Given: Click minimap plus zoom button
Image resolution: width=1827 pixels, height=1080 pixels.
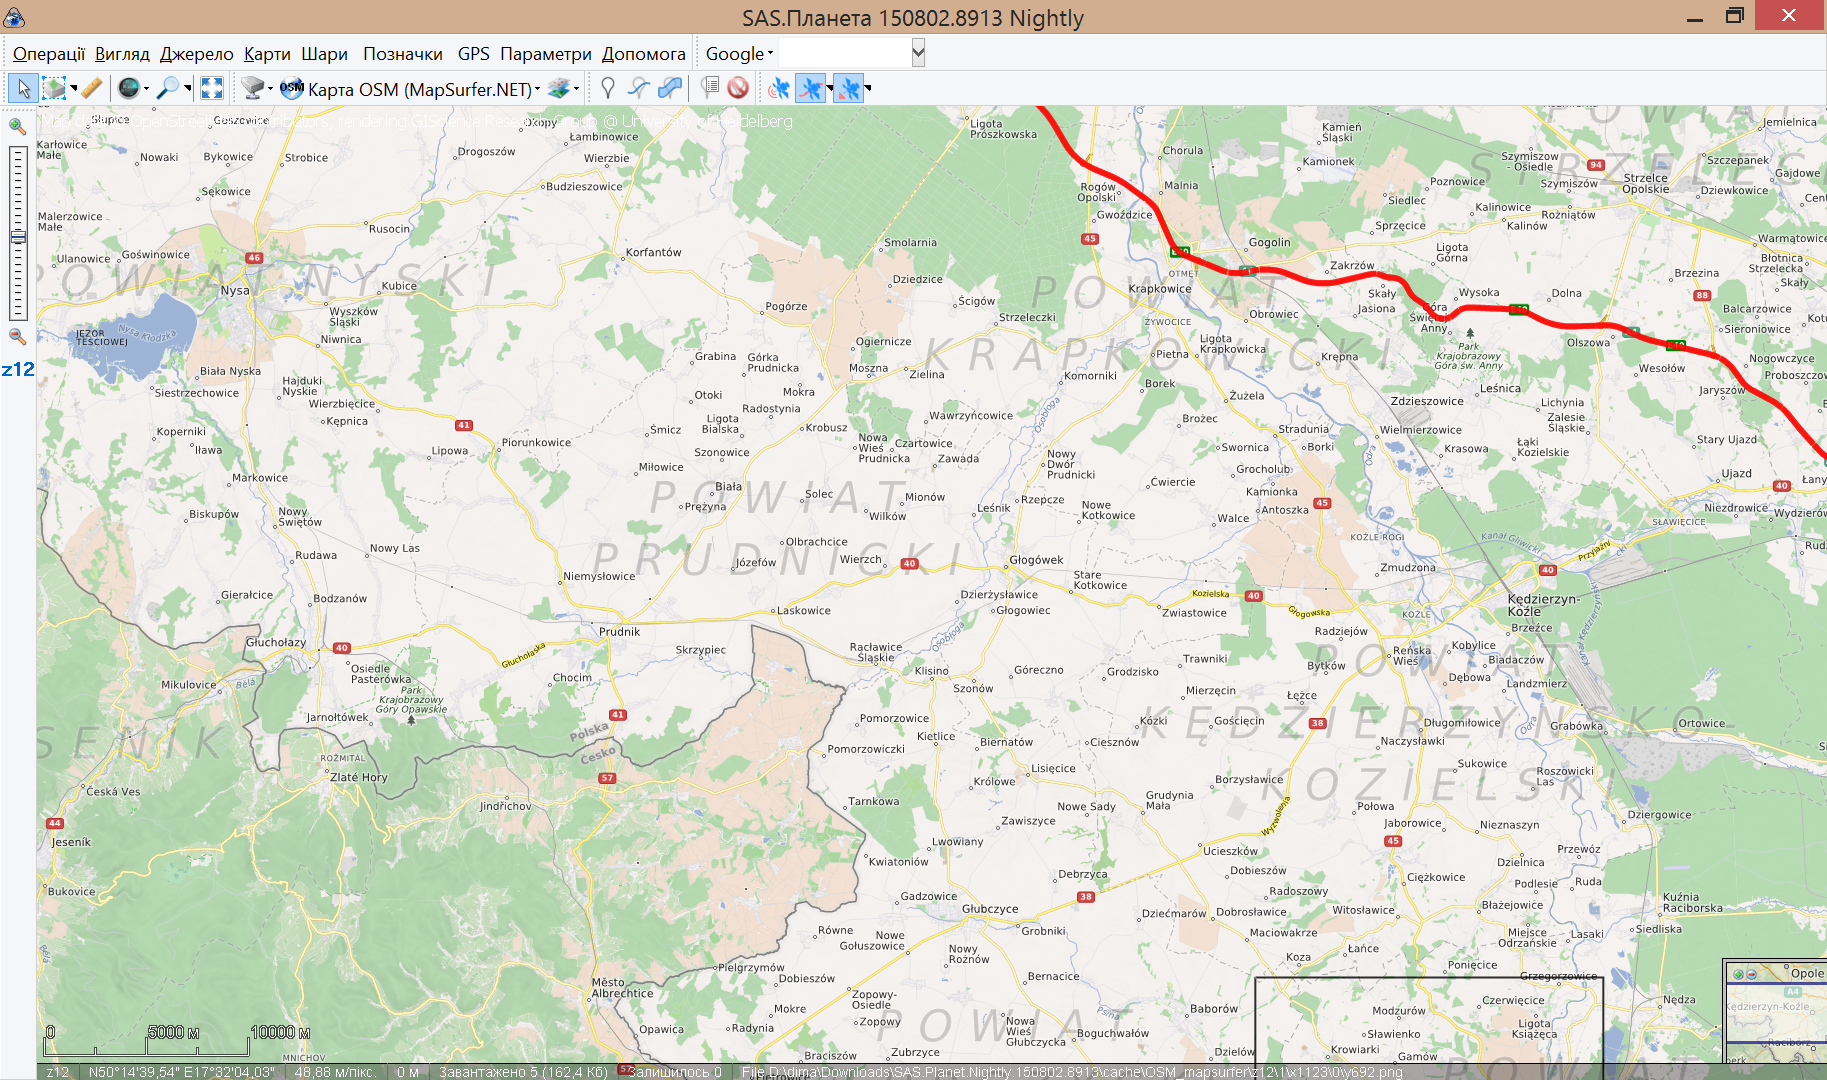Looking at the screenshot, I should [x=1738, y=974].
